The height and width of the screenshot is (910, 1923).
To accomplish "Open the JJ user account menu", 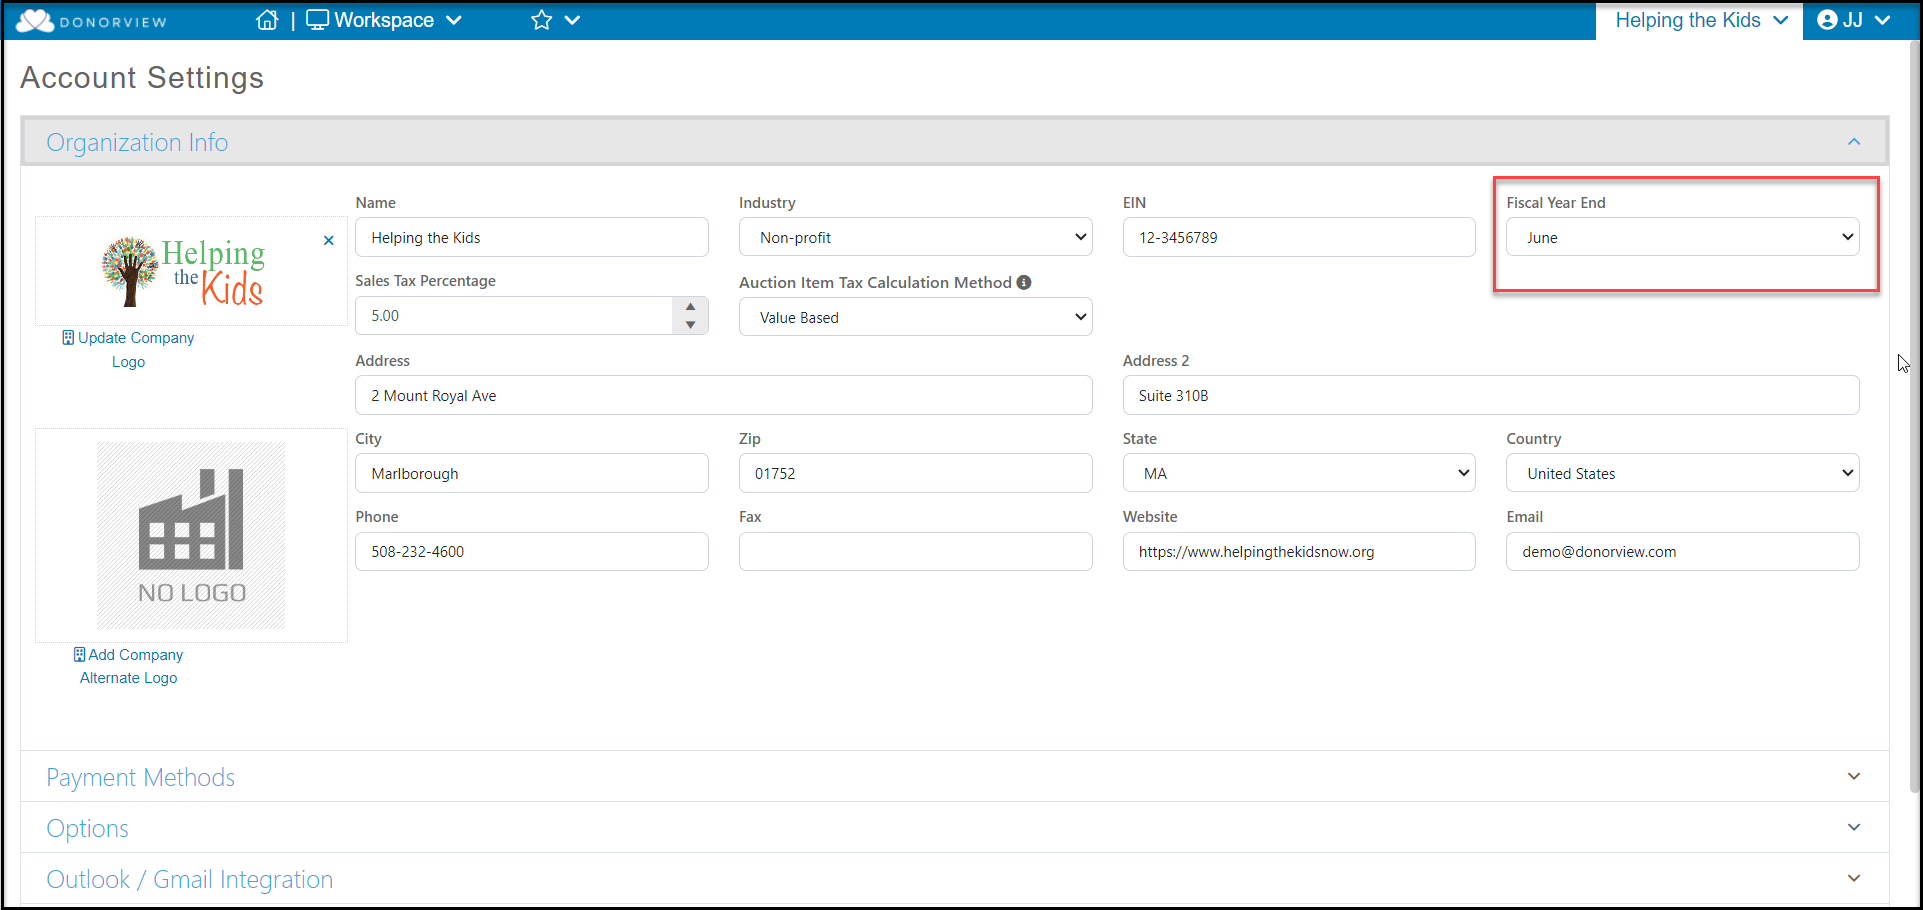I will (x=1854, y=20).
